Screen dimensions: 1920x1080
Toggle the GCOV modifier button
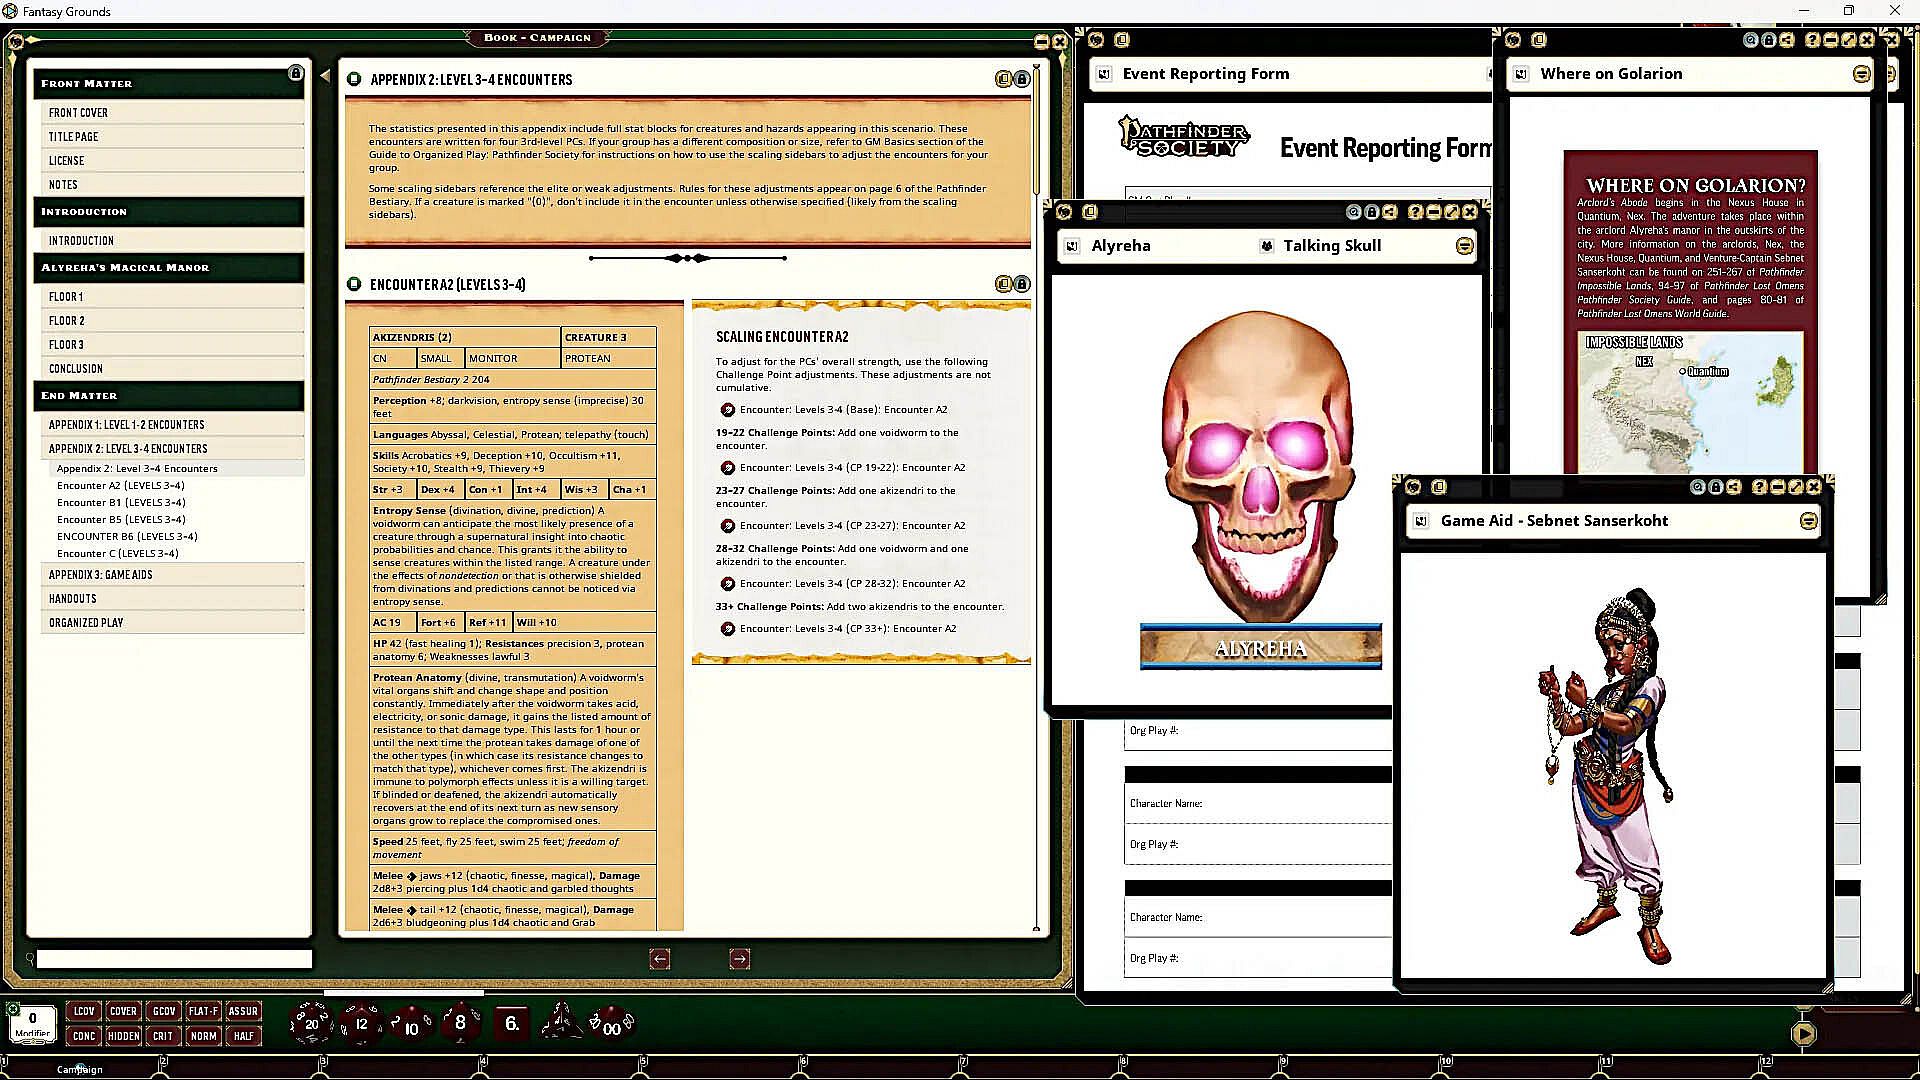(164, 1011)
